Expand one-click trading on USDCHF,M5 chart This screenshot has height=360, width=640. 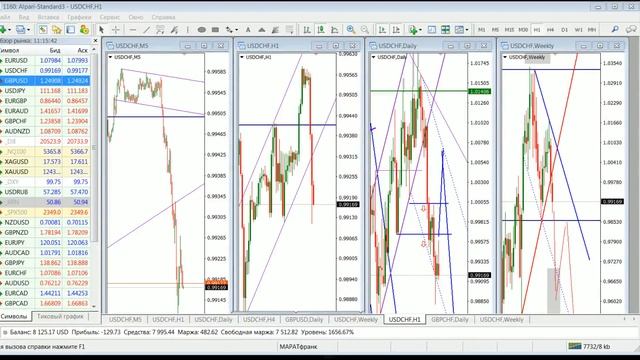pos(111,57)
